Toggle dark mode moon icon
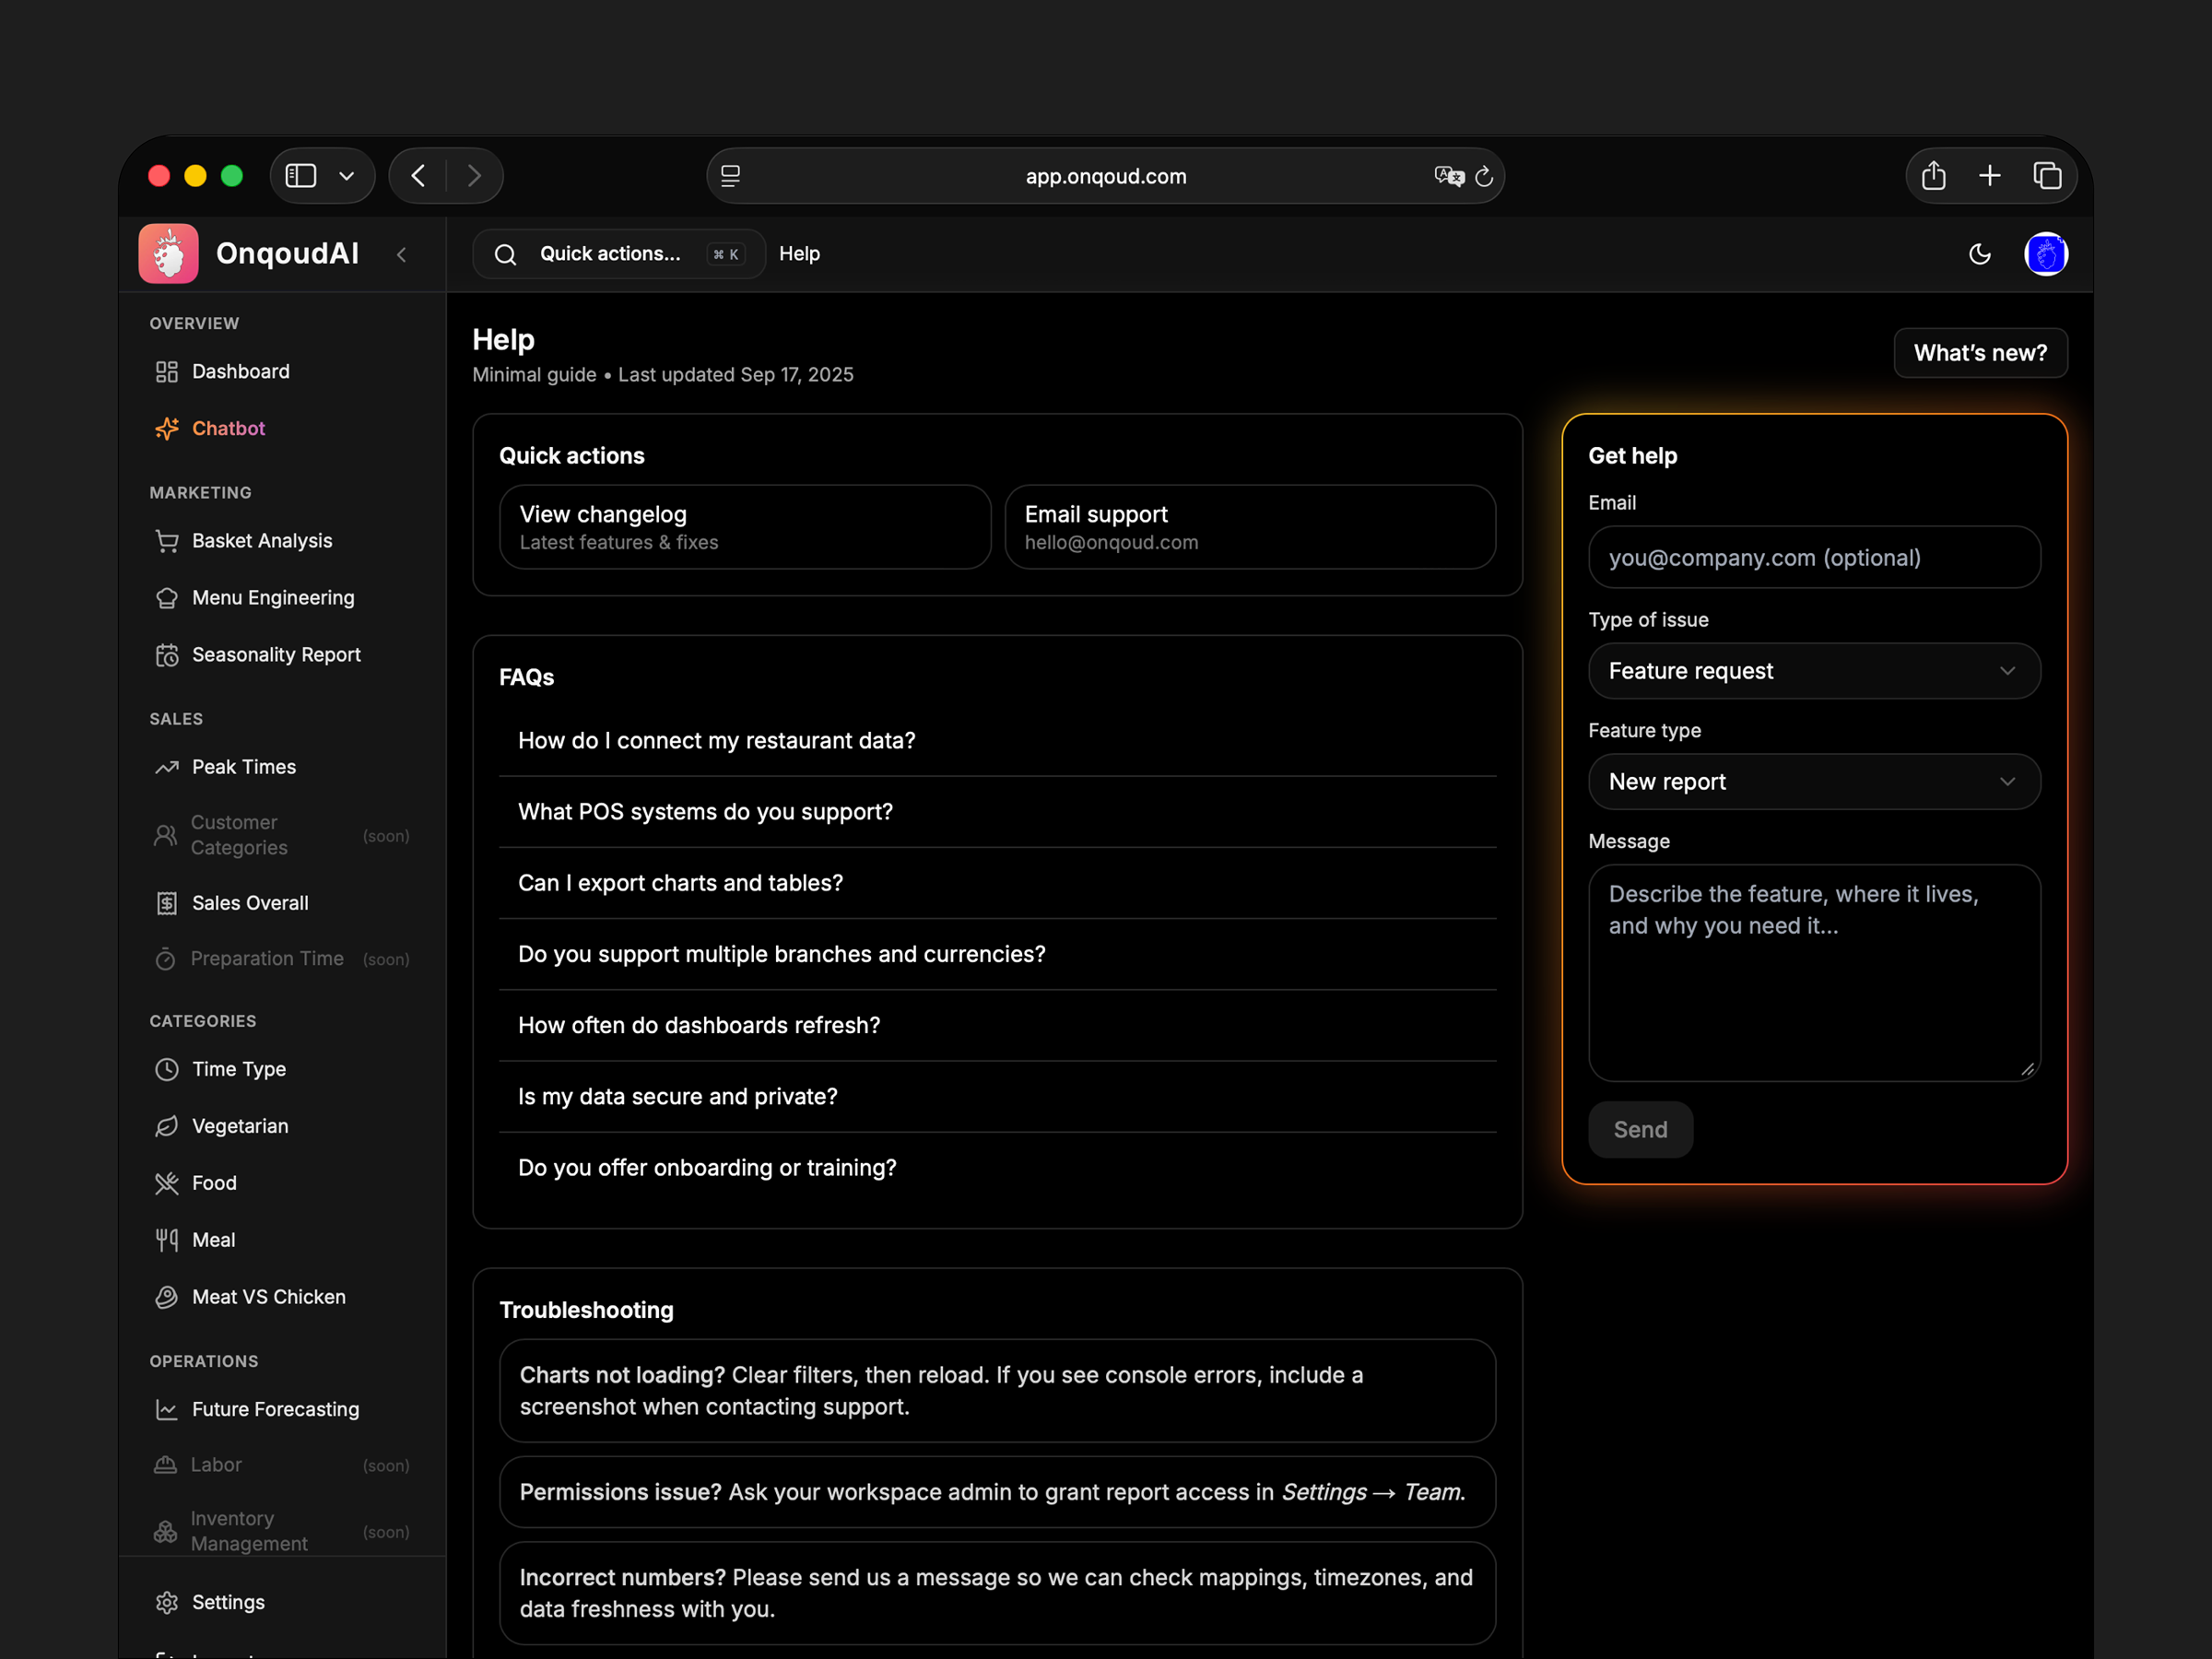This screenshot has height=1659, width=2212. (x=1979, y=254)
